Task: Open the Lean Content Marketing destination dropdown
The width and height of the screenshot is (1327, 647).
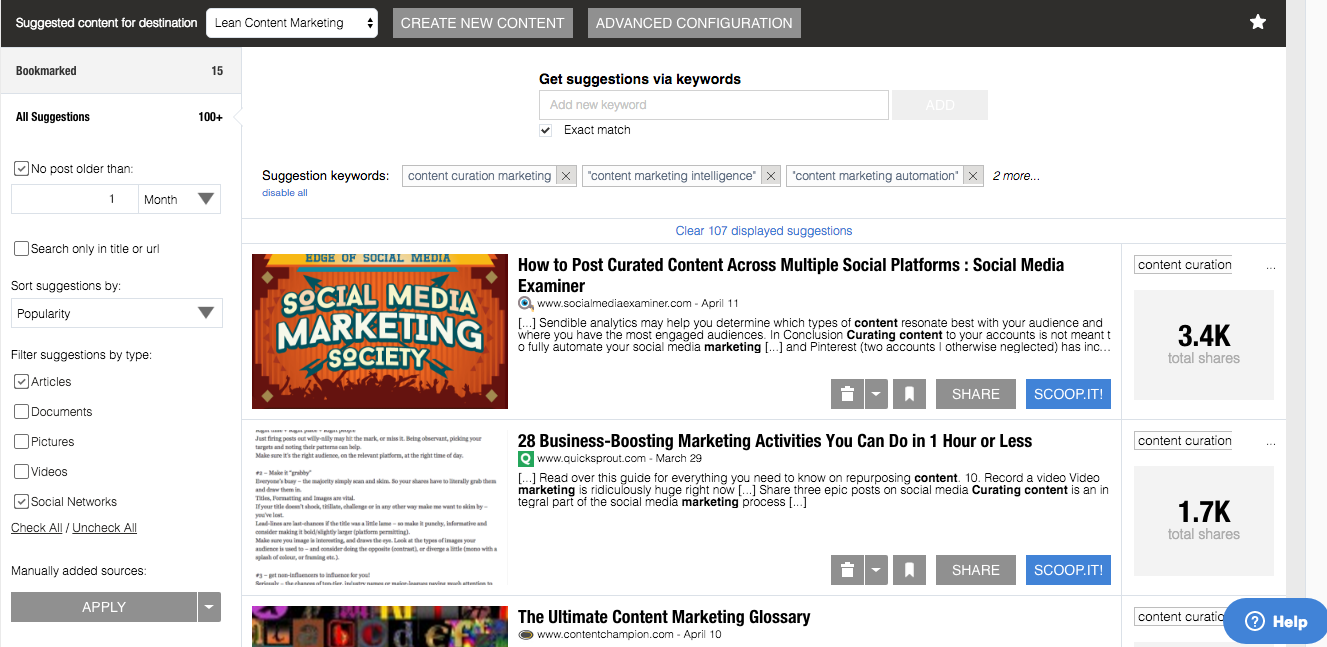Action: pos(292,23)
